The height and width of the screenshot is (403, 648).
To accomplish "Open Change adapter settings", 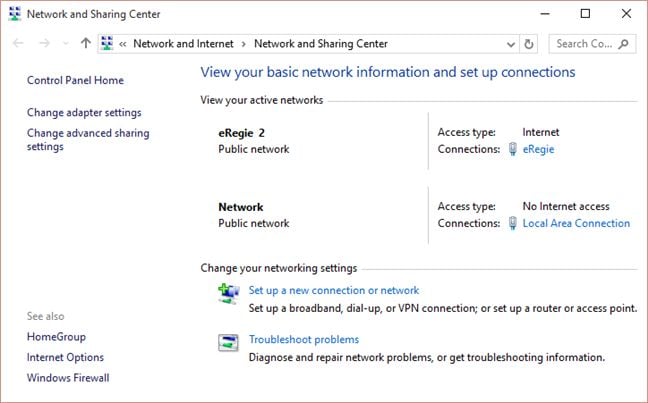I will pyautogui.click(x=84, y=112).
